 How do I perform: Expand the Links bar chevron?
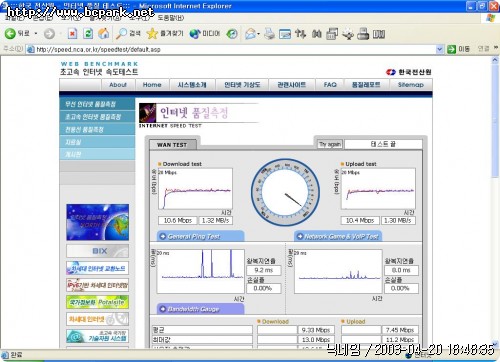click(x=496, y=48)
